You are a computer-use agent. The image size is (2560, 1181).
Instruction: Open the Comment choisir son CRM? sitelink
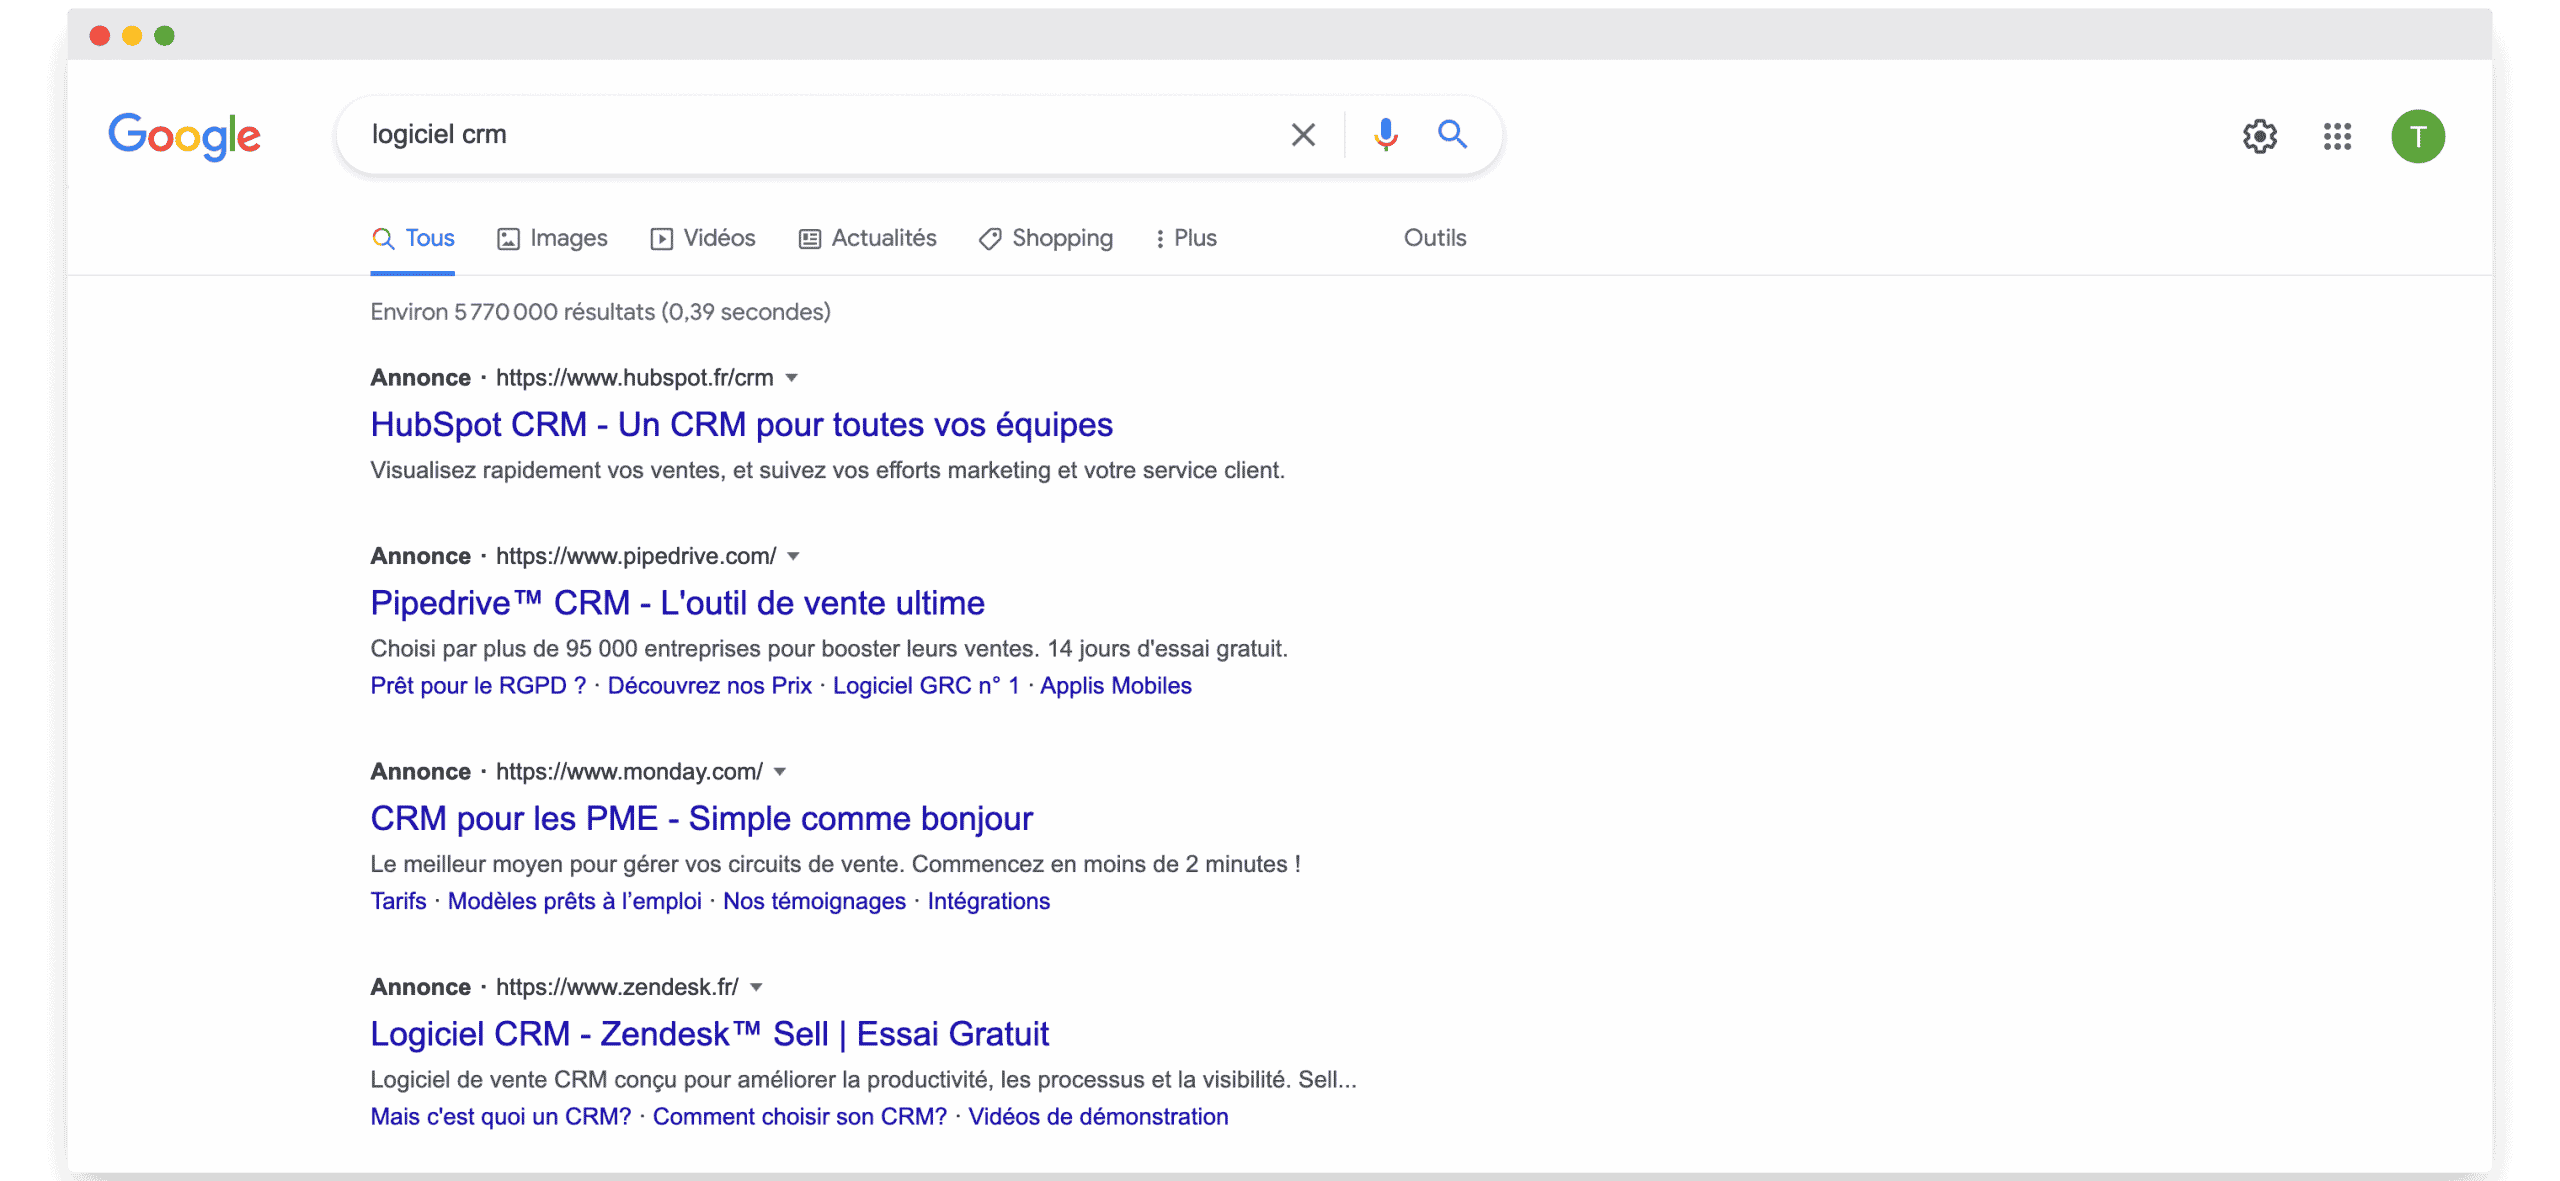[x=799, y=1117]
